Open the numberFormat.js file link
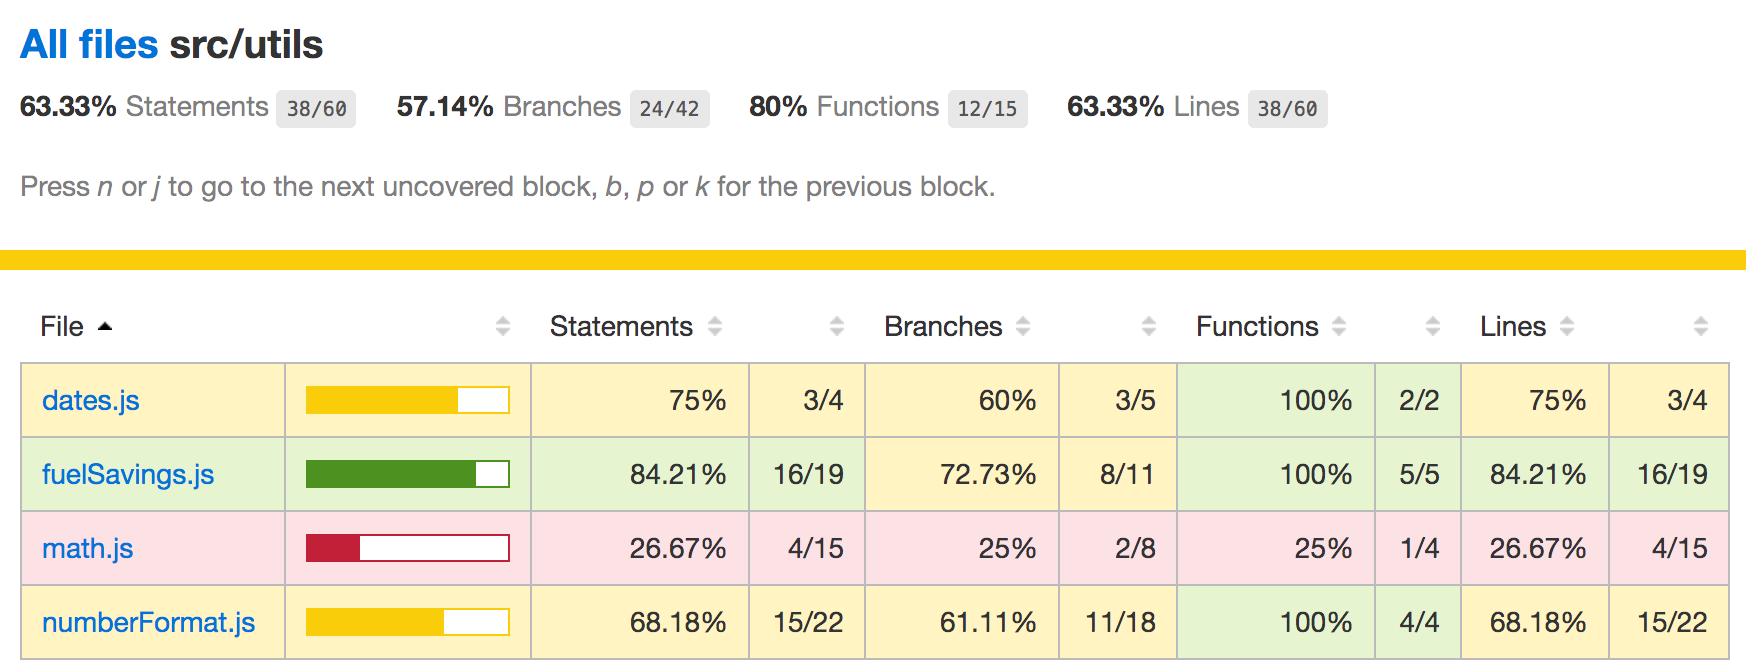Screen dimensions: 1746x672 148,623
